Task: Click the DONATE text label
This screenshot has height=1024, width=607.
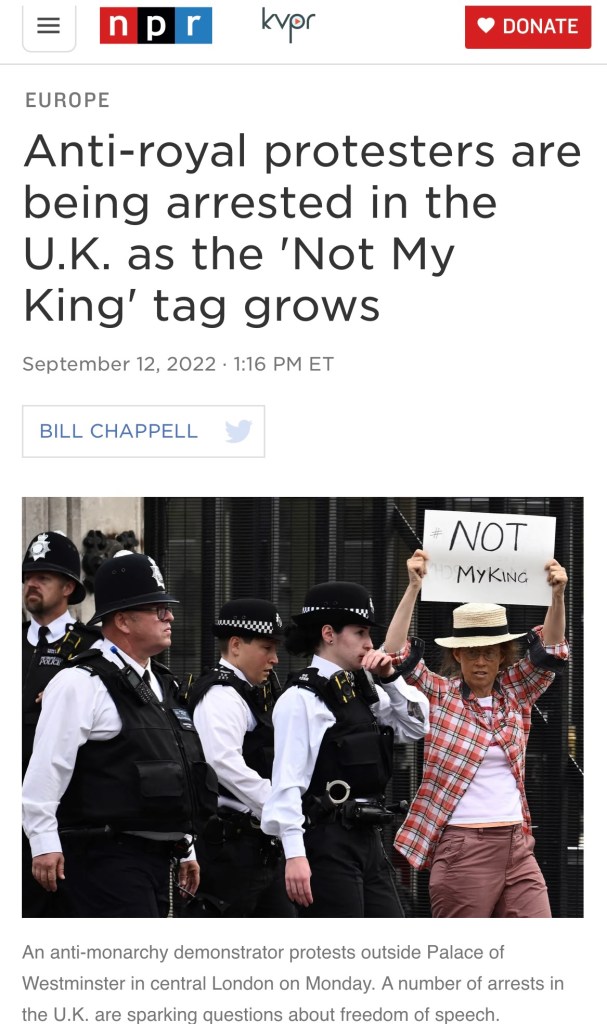Action: (540, 26)
